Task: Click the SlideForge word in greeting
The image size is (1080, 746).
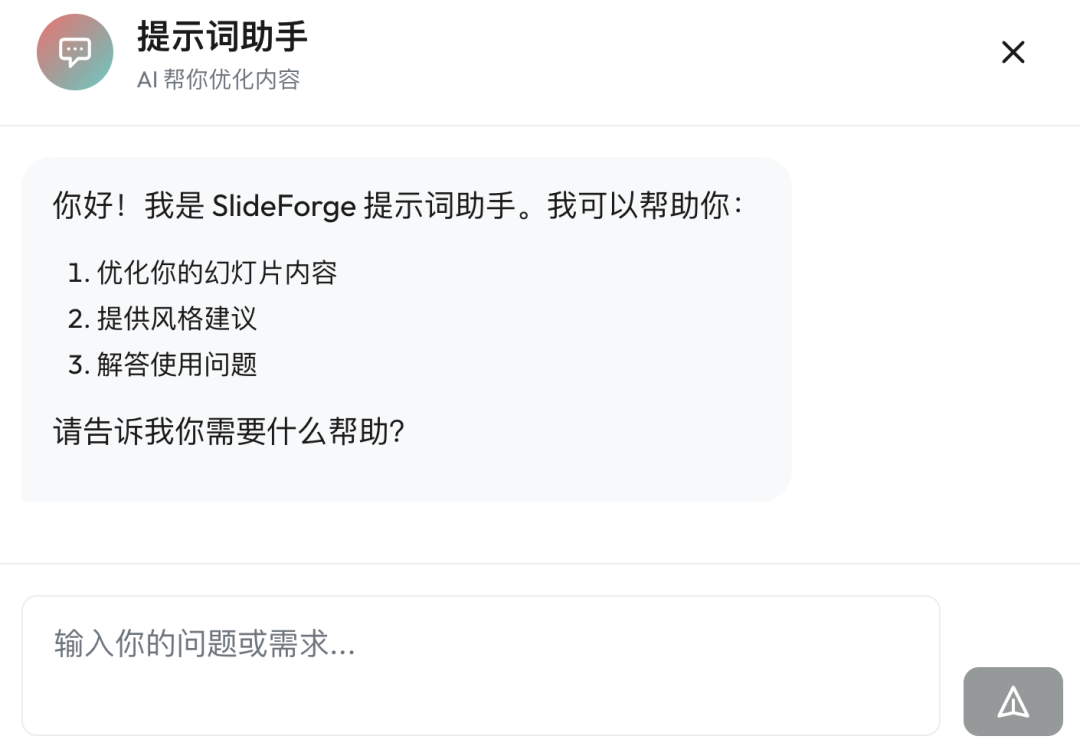Action: [284, 207]
